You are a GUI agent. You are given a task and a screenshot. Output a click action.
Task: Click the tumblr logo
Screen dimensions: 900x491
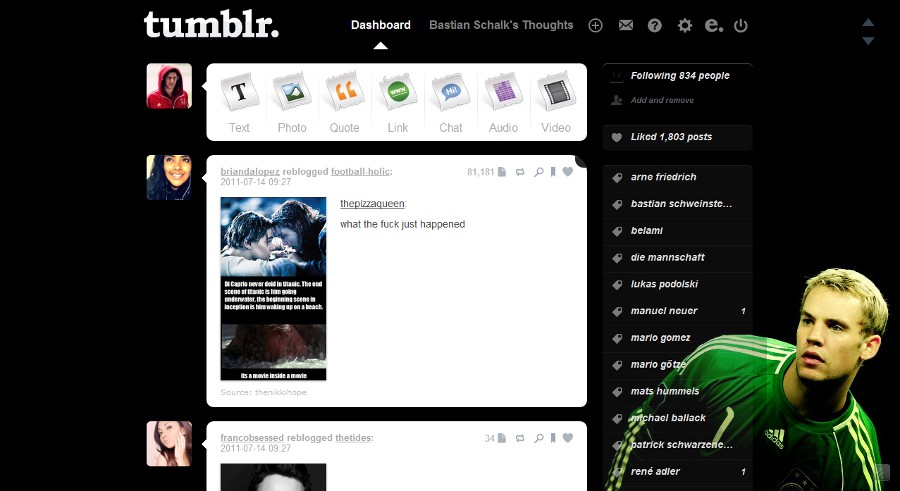tap(211, 25)
